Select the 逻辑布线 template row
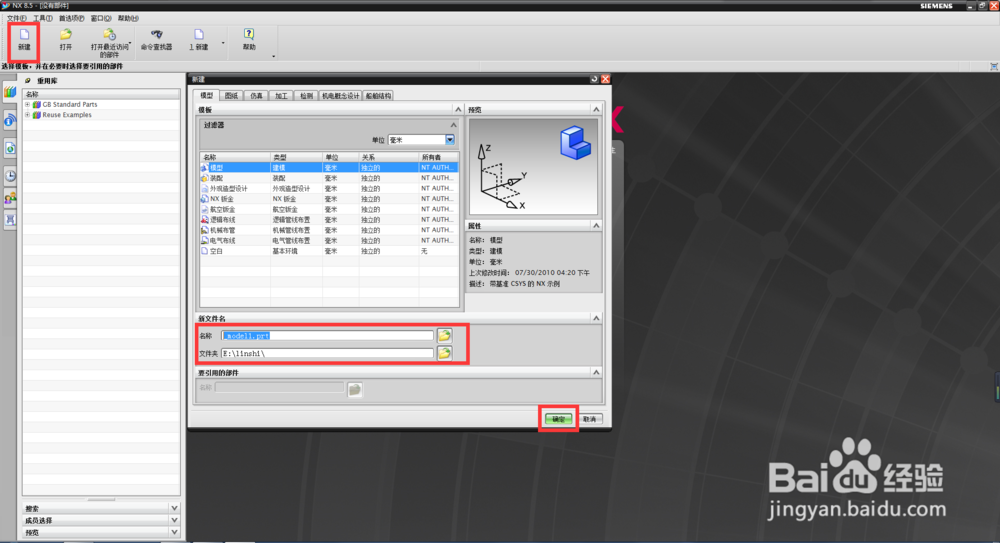 coord(329,219)
